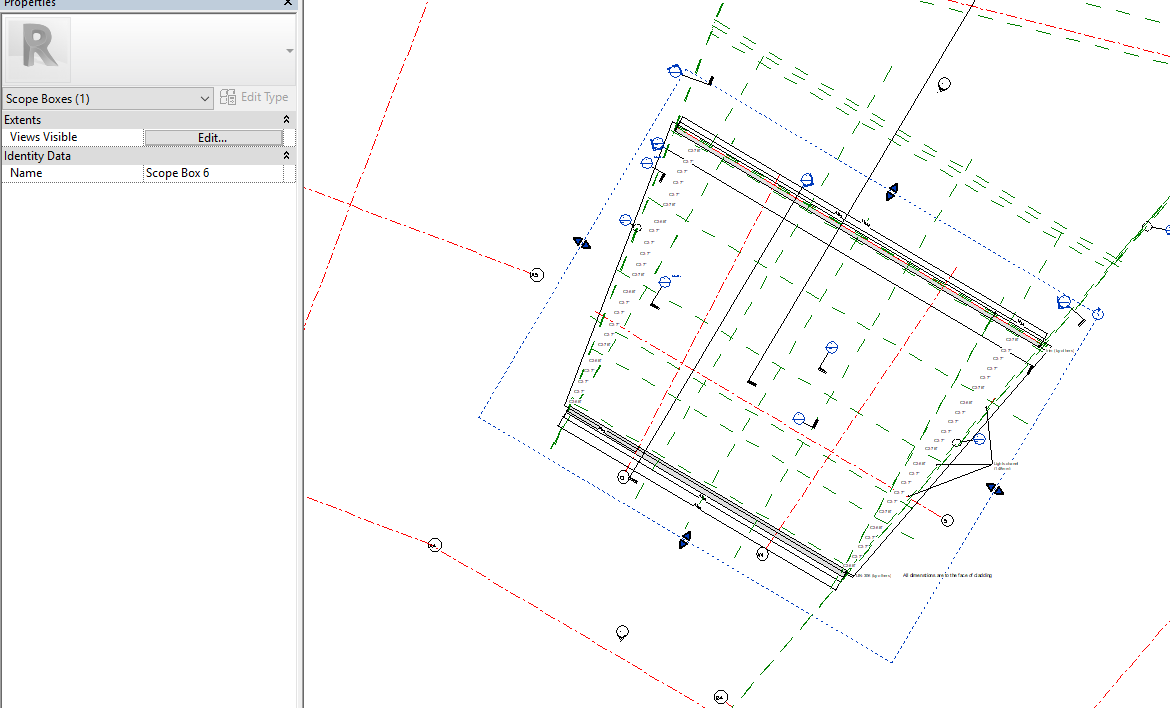Select grid bubble 5 on the right side

946,520
